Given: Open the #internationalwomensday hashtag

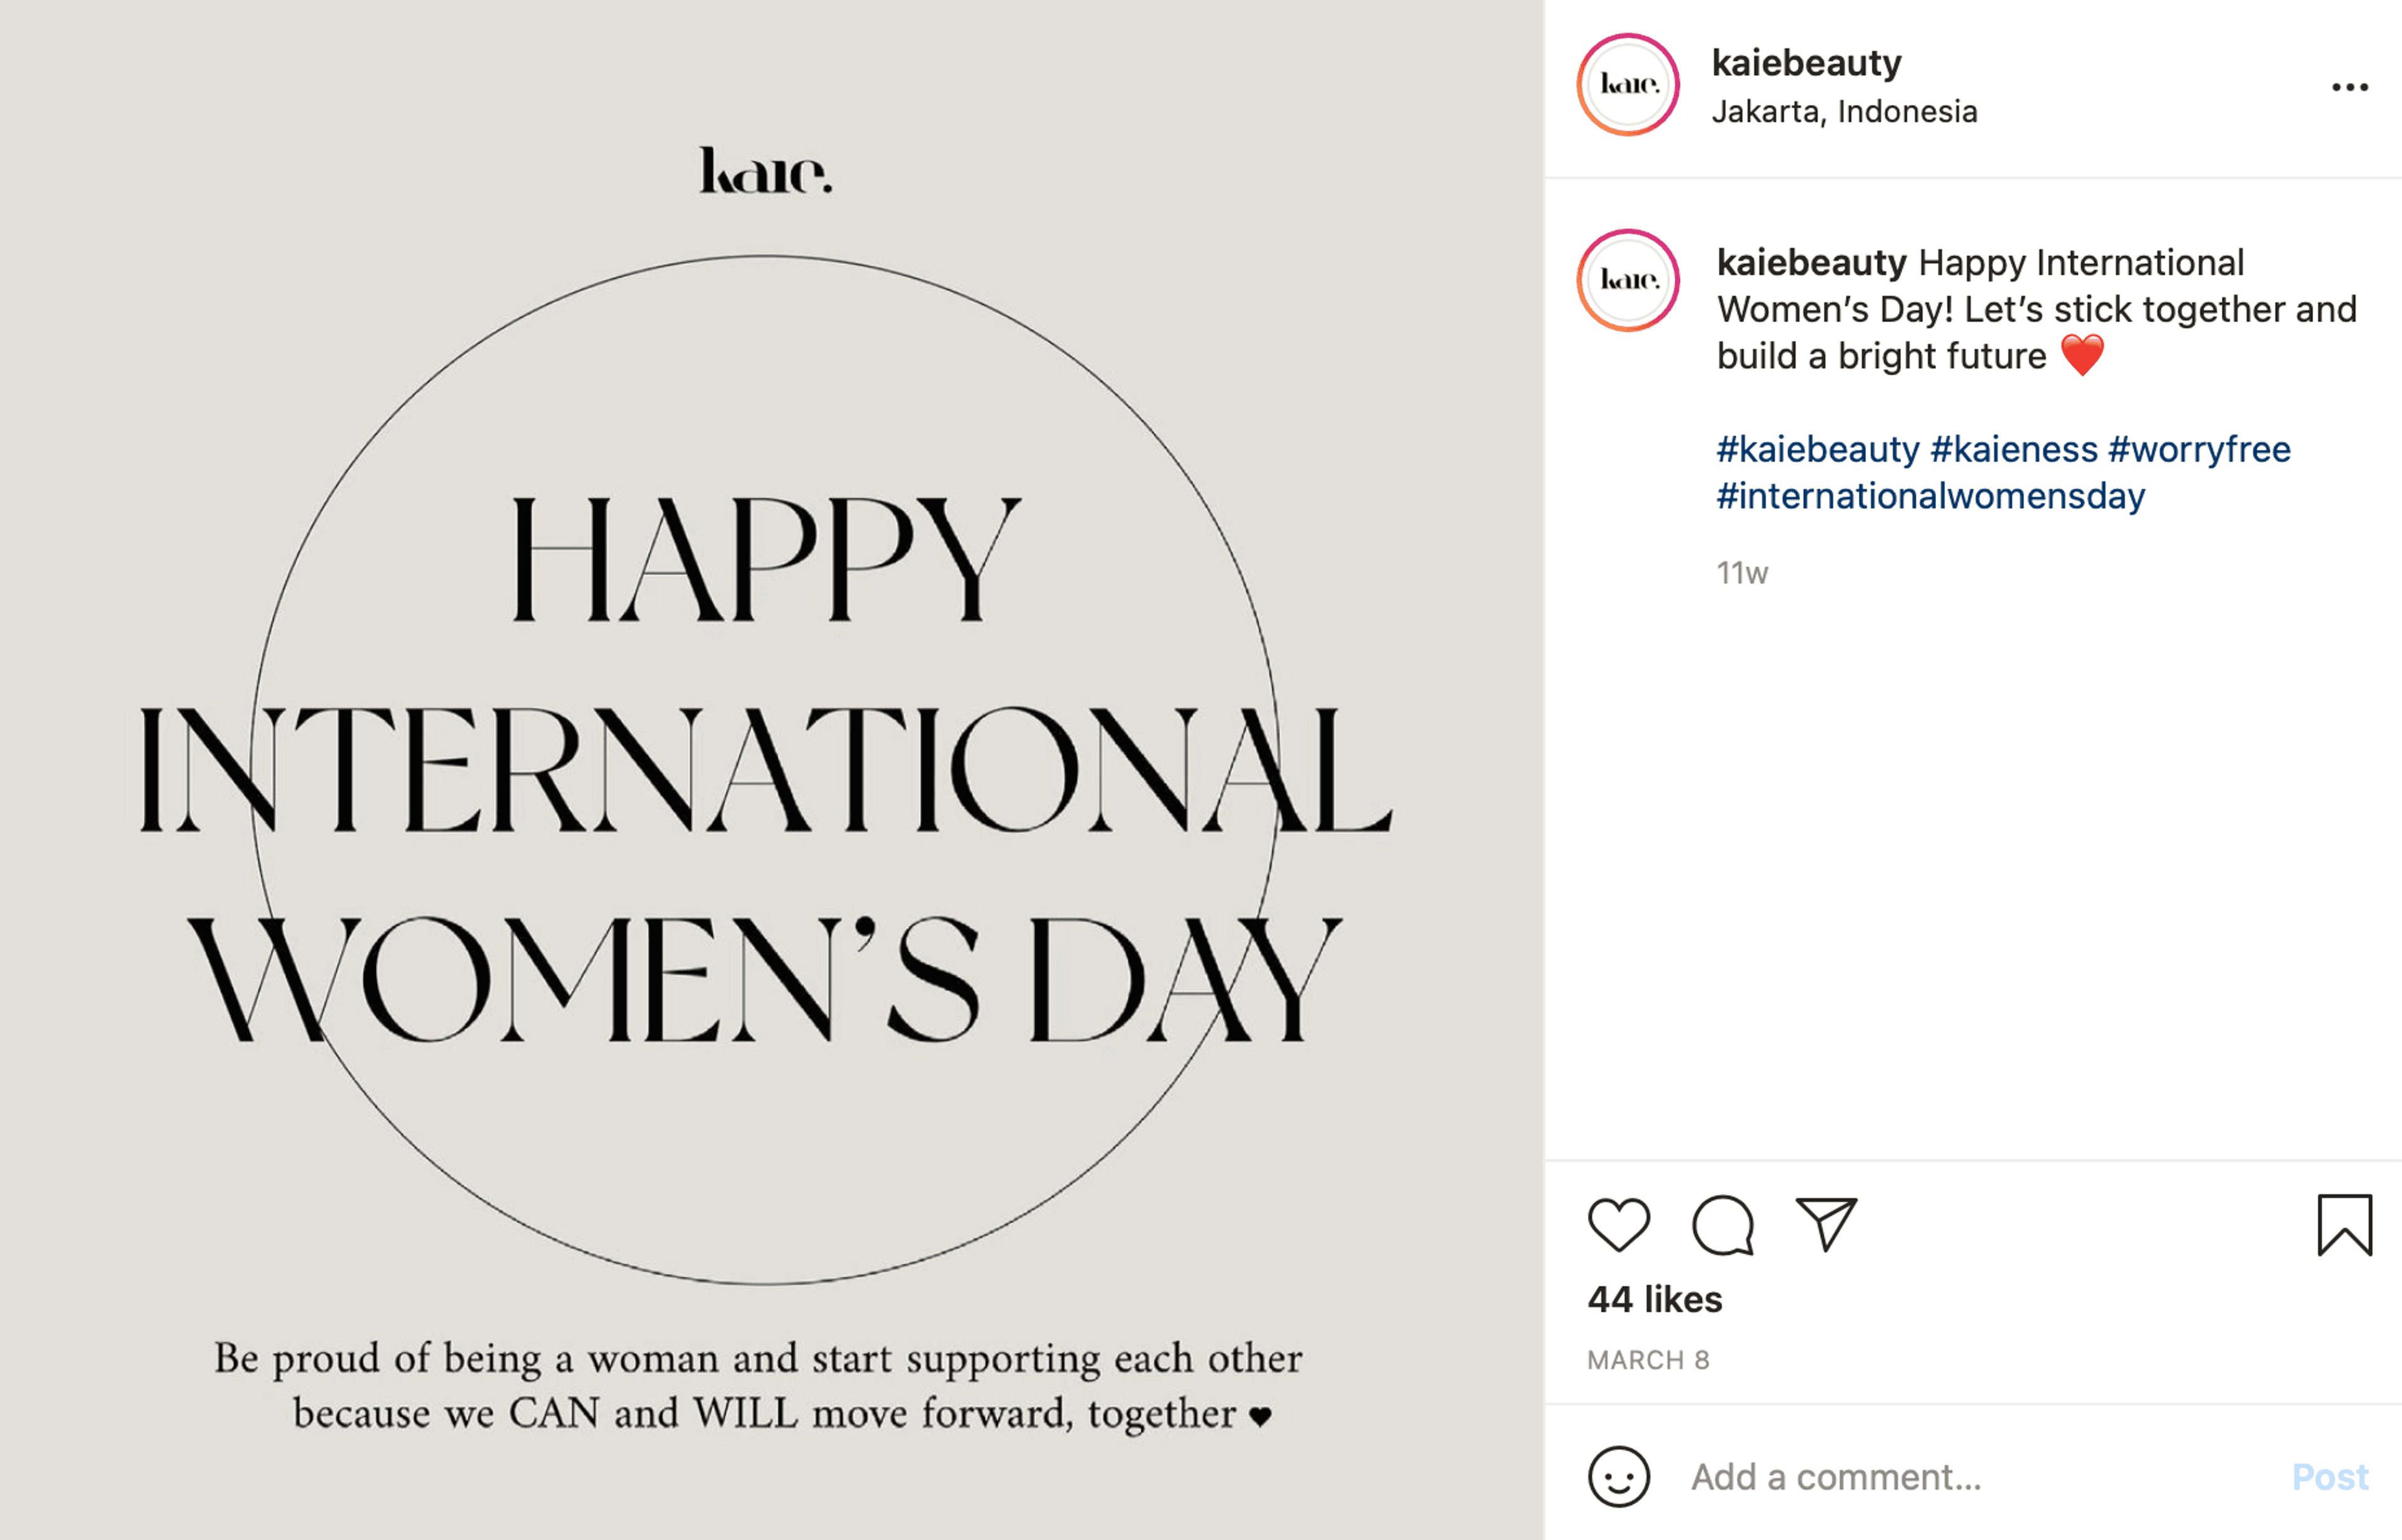Looking at the screenshot, I should pos(1930,496).
